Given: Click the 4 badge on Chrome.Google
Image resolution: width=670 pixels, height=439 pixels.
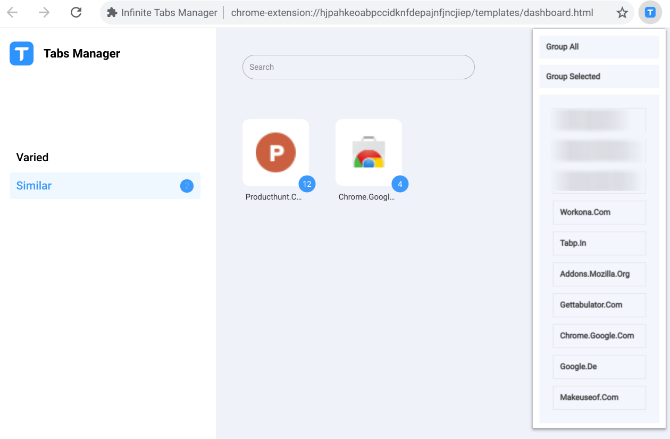Looking at the screenshot, I should (x=400, y=184).
